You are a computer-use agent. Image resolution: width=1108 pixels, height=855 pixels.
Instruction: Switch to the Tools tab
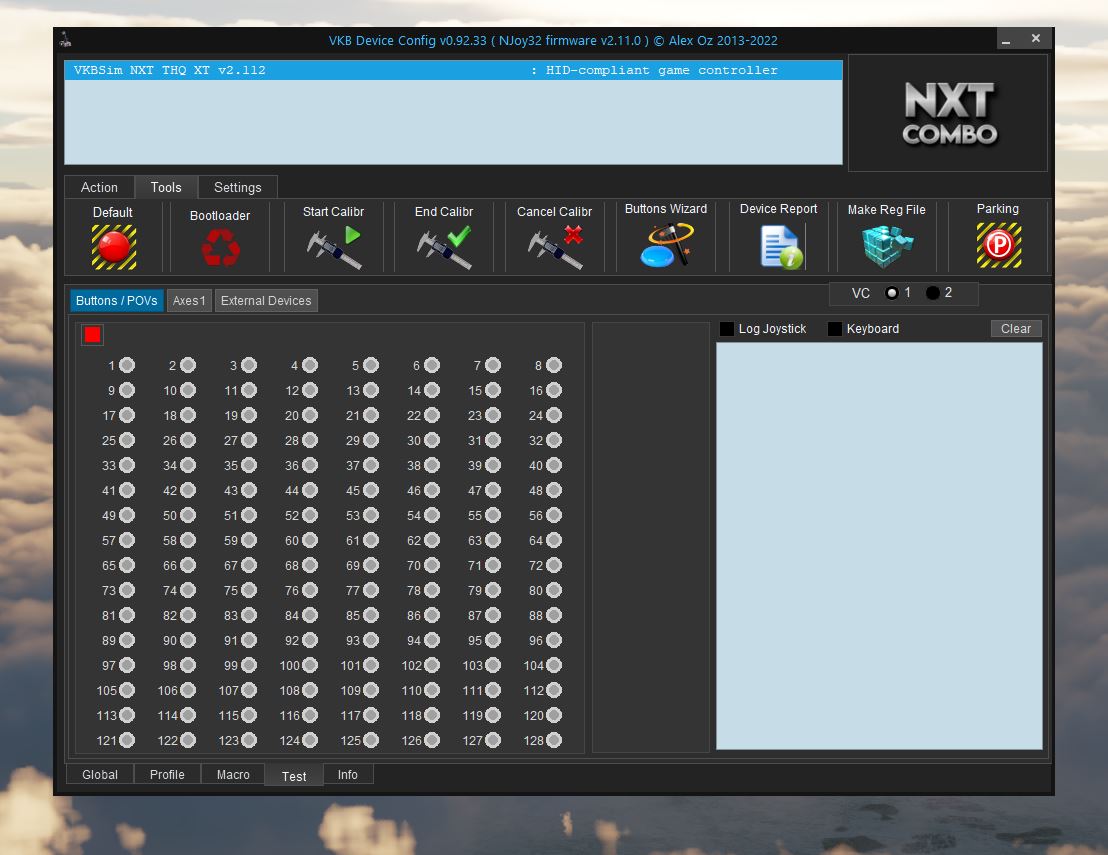pyautogui.click(x=166, y=187)
